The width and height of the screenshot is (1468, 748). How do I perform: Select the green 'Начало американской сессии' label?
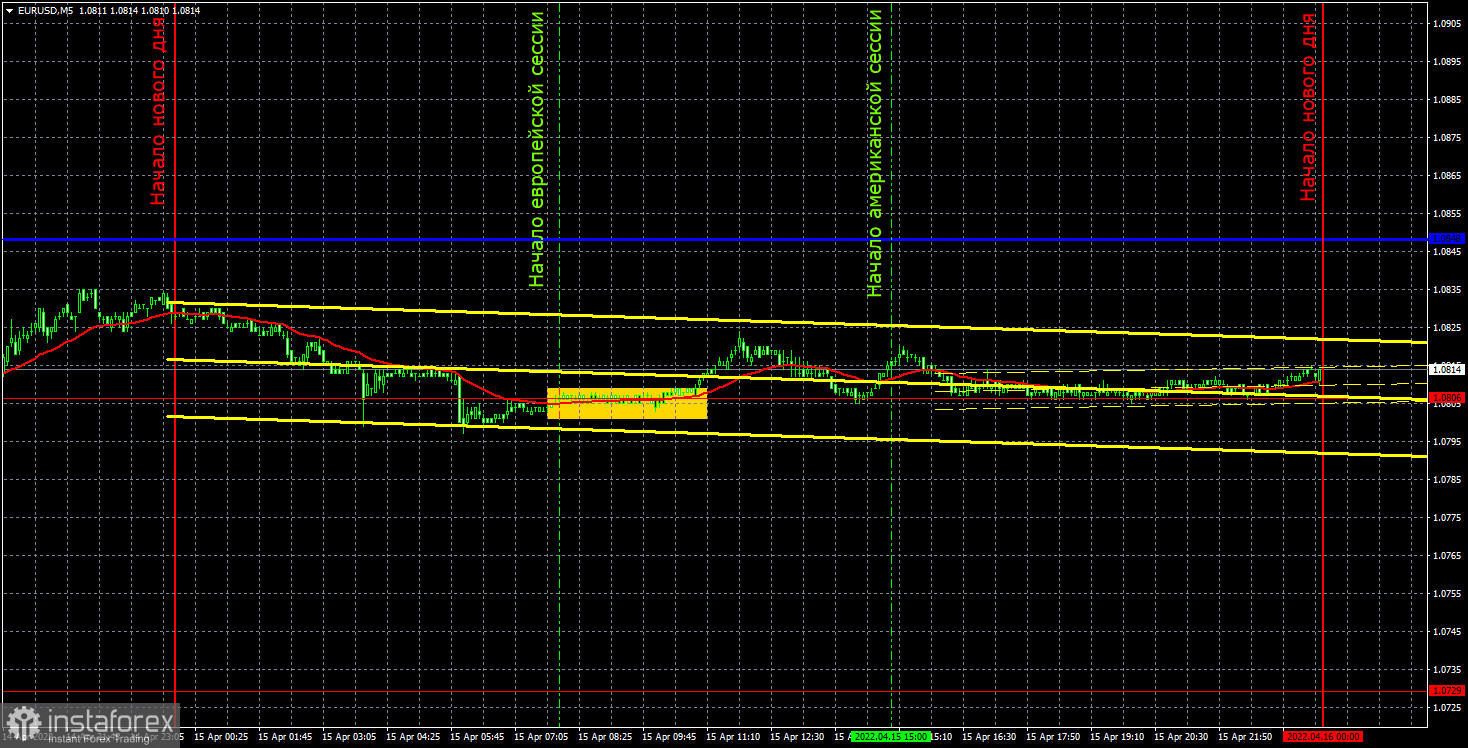click(x=875, y=153)
